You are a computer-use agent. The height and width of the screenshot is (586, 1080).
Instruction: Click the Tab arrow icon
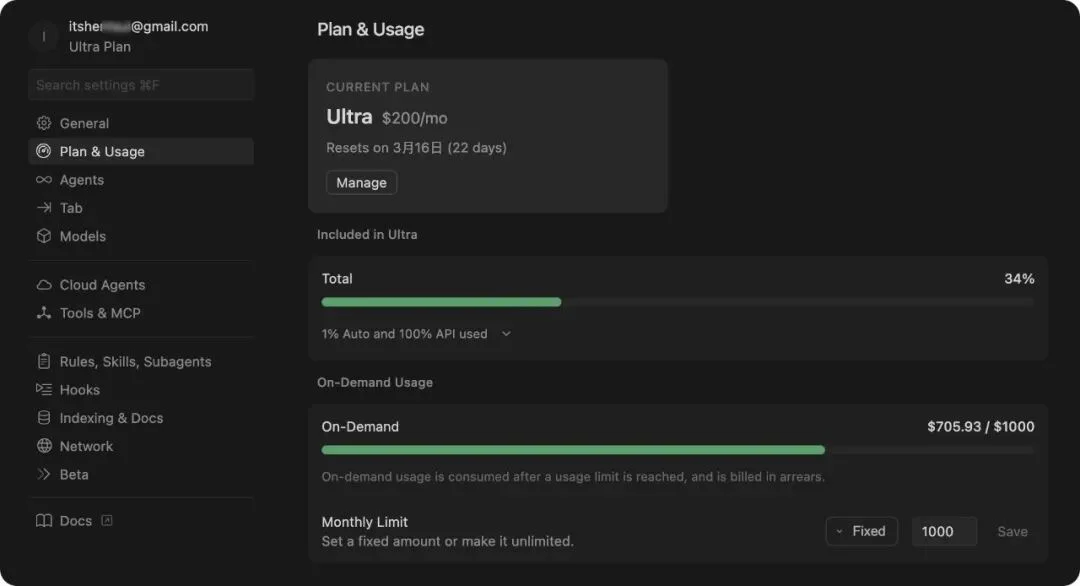pos(44,208)
